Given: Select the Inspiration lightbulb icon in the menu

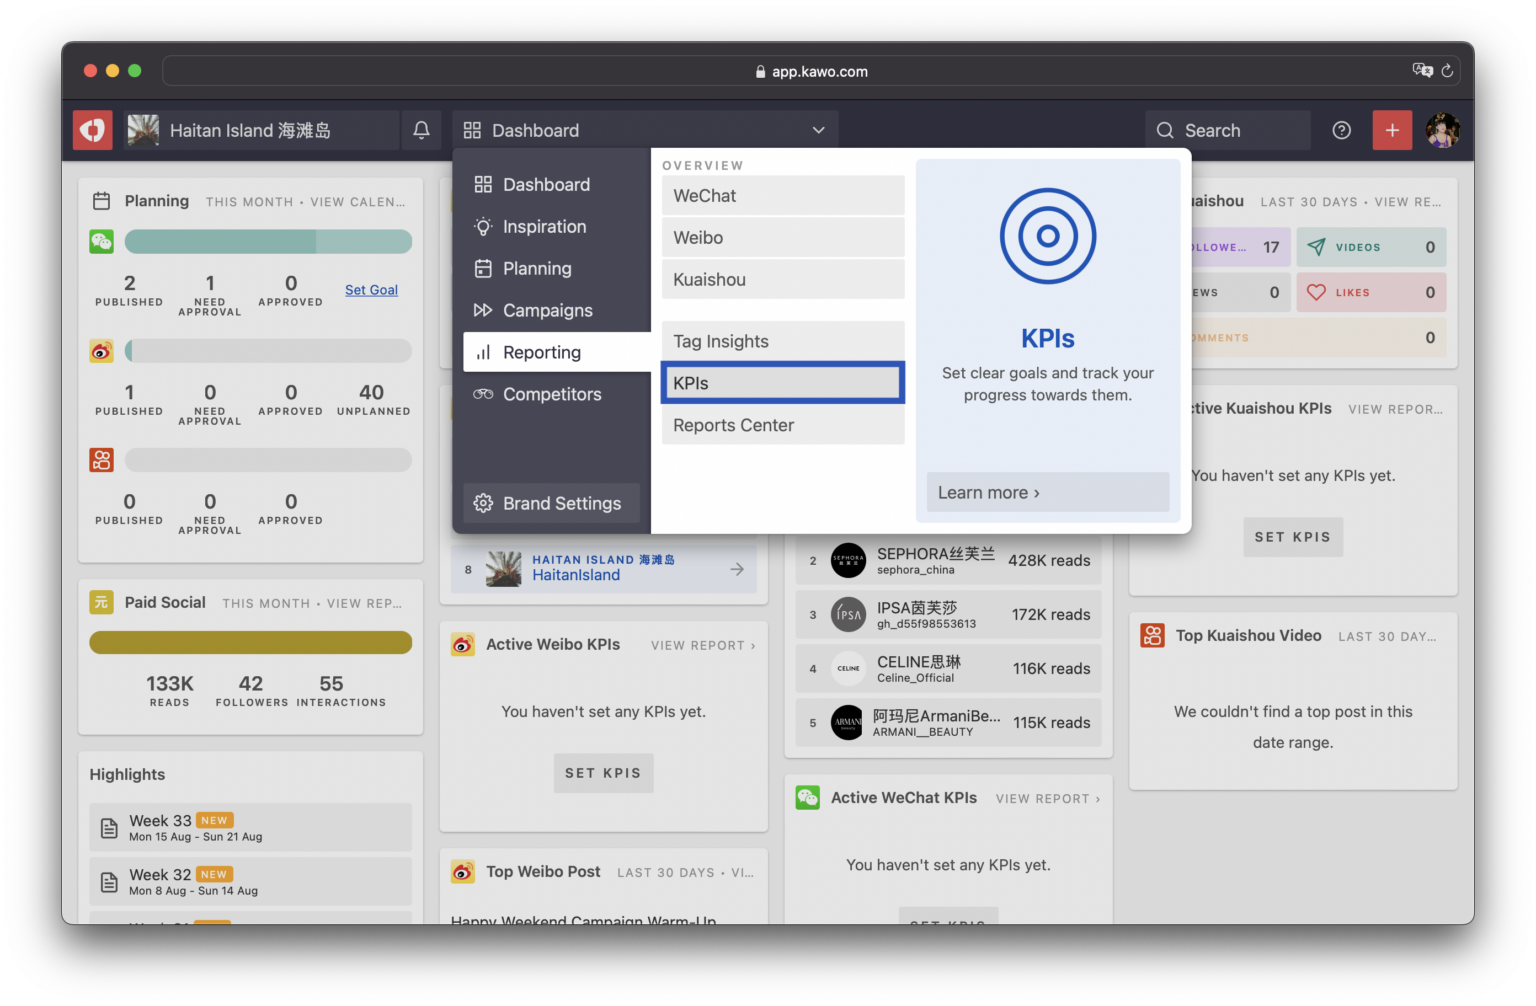Looking at the screenshot, I should click(x=483, y=226).
